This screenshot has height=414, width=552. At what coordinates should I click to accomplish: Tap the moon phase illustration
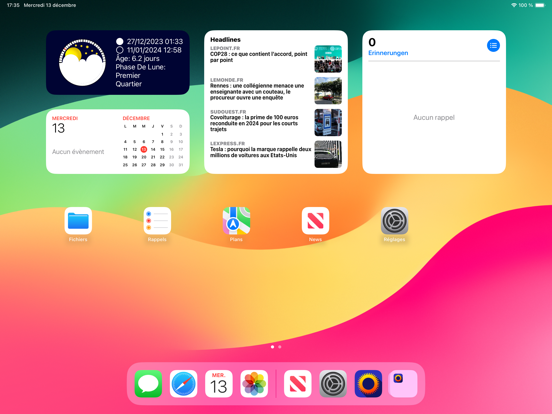click(x=82, y=62)
